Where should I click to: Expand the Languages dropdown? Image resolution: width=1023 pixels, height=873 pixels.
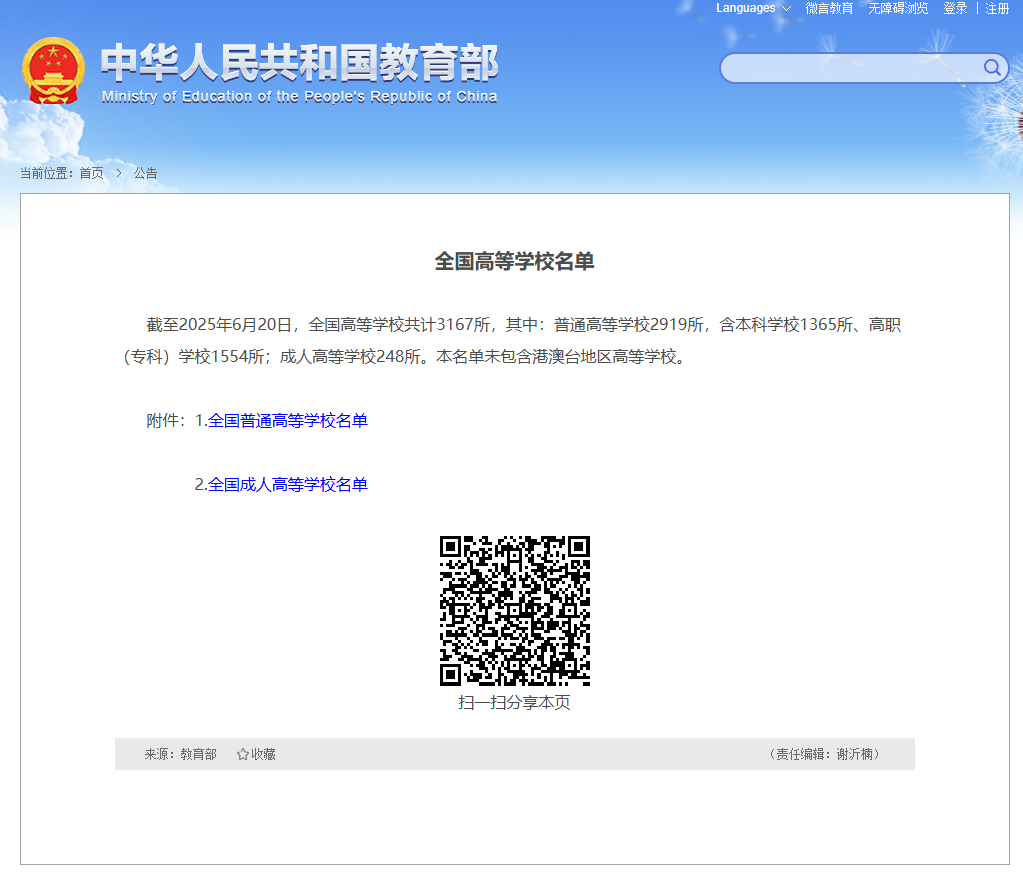tap(753, 8)
